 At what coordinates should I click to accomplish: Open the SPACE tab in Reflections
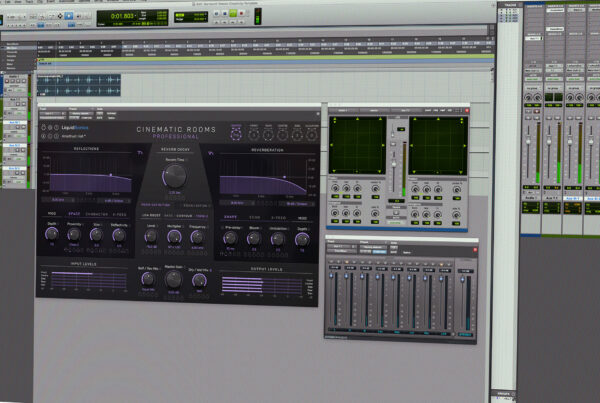click(74, 214)
